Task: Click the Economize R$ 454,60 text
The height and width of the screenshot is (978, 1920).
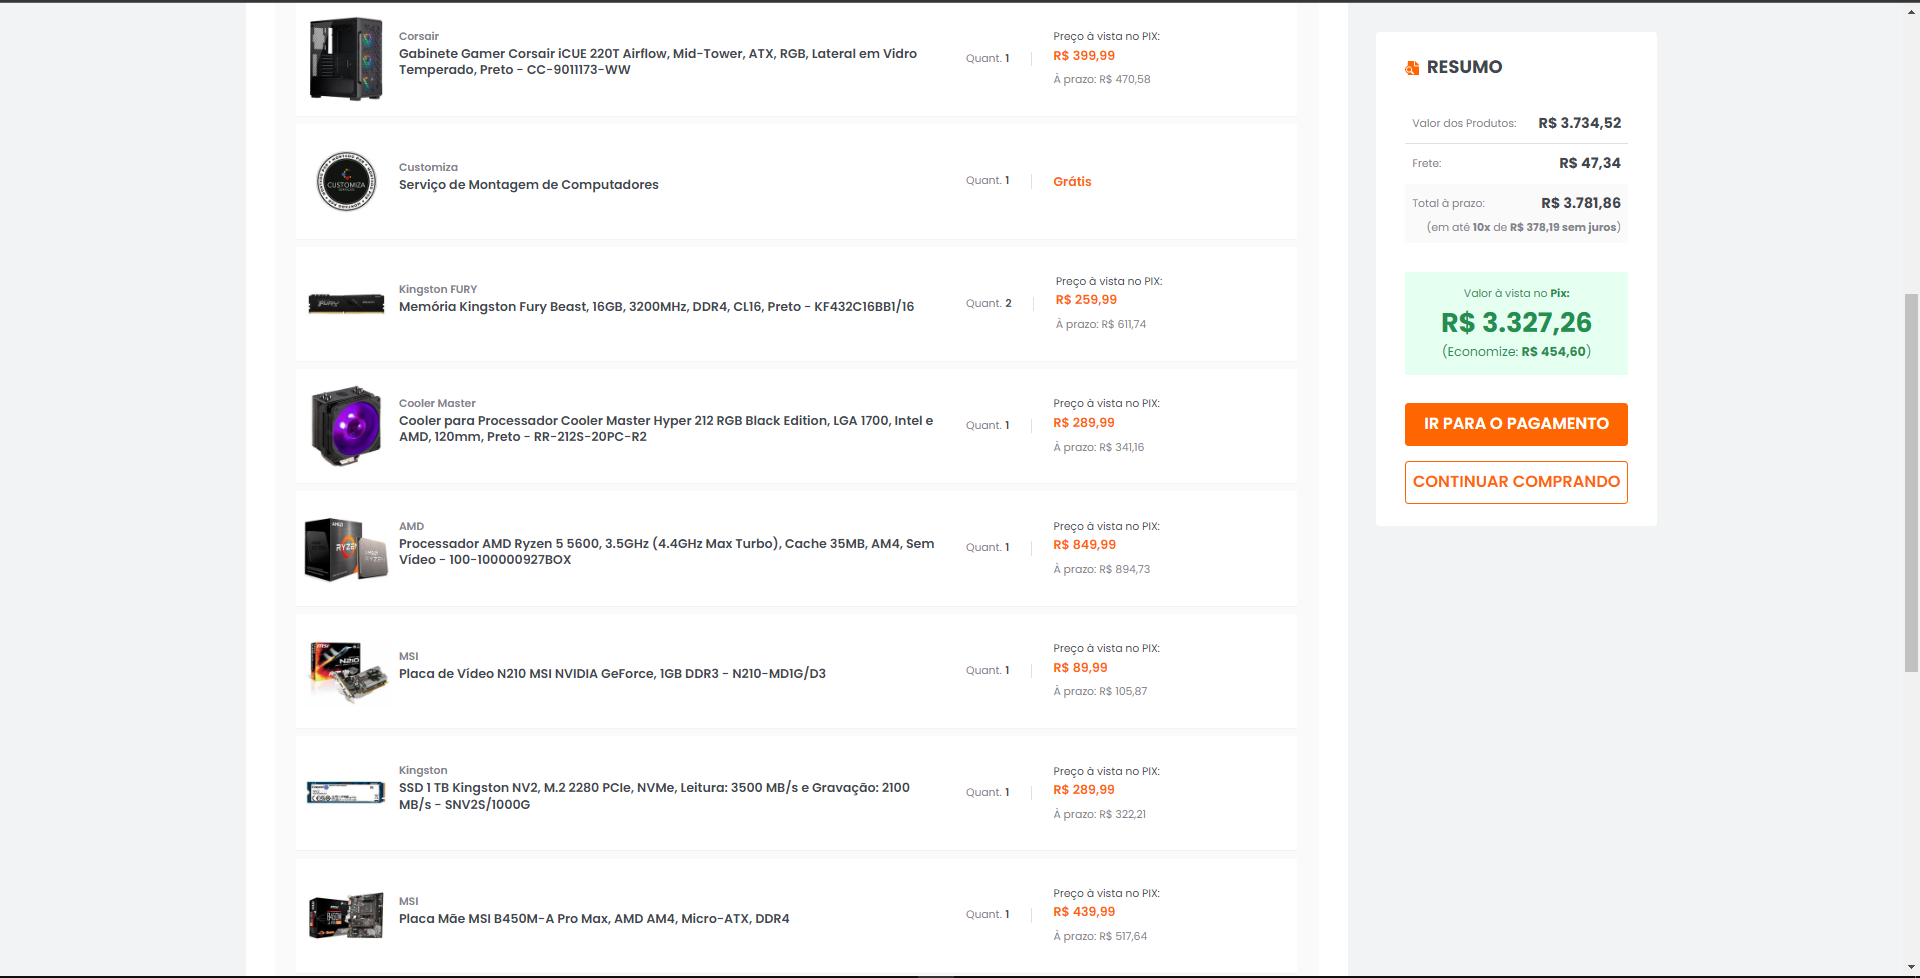Action: pyautogui.click(x=1516, y=352)
